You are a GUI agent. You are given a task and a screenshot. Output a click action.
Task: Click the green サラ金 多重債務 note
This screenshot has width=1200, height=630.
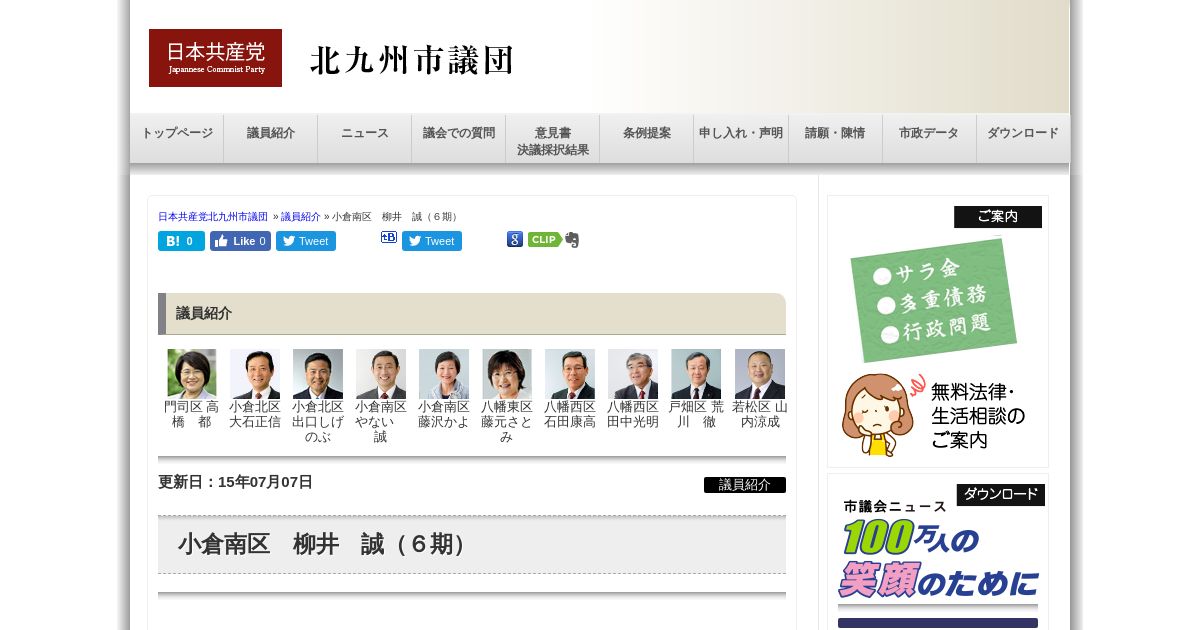point(934,300)
